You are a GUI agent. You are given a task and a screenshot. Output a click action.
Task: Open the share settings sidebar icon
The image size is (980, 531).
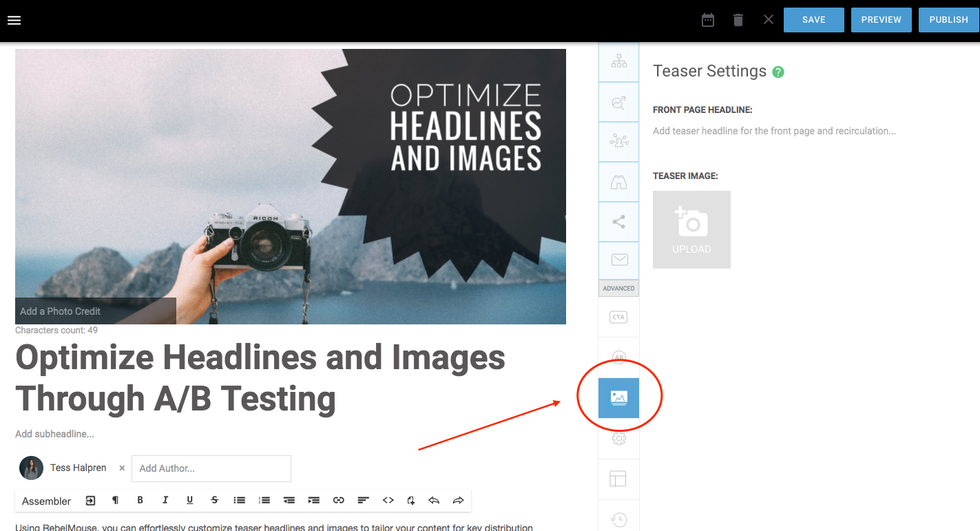tap(618, 222)
